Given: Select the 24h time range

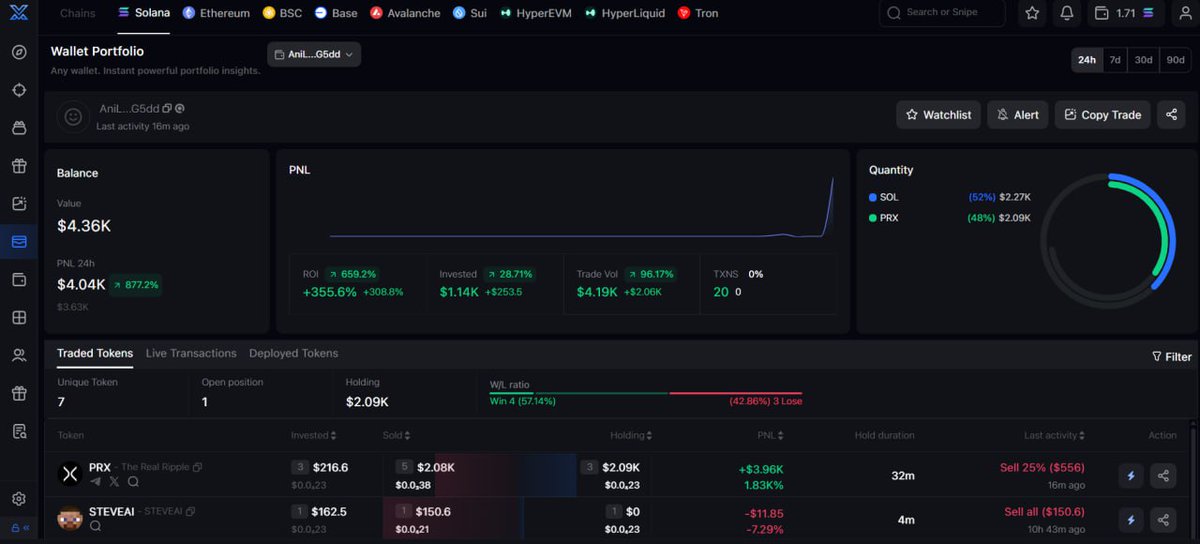Looking at the screenshot, I should [x=1086, y=60].
